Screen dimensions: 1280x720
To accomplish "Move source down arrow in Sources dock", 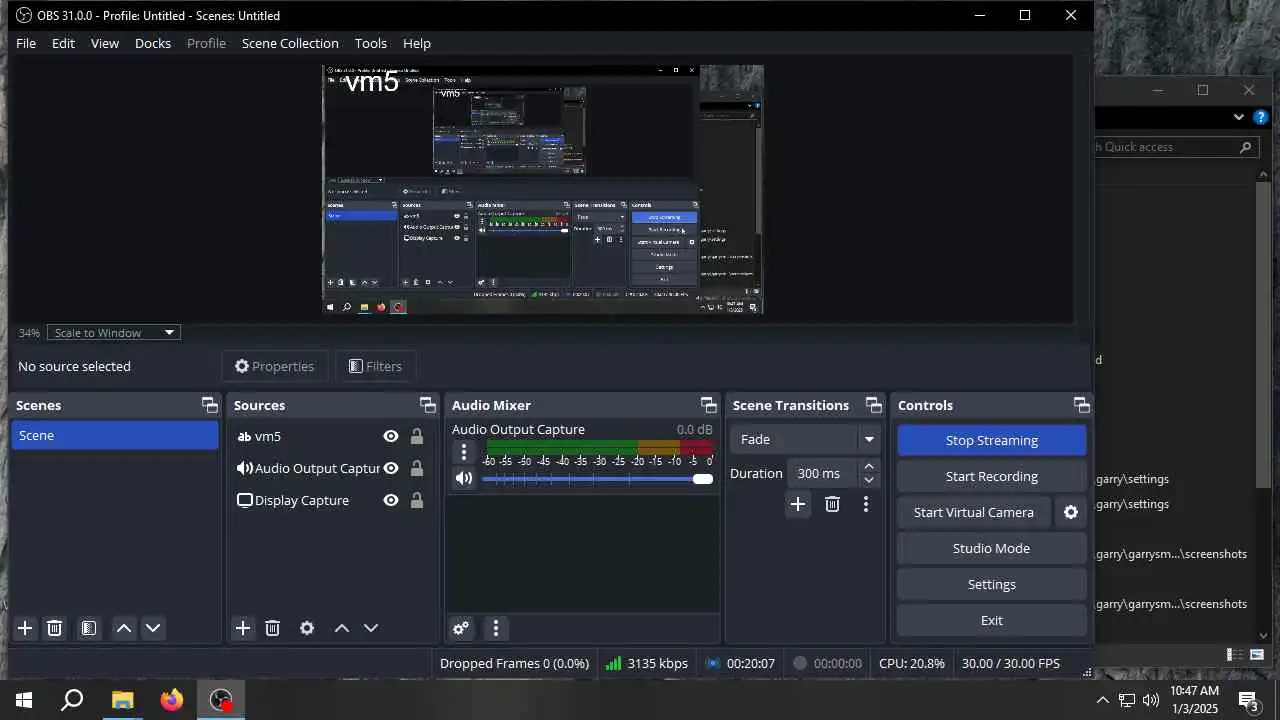I will [371, 628].
